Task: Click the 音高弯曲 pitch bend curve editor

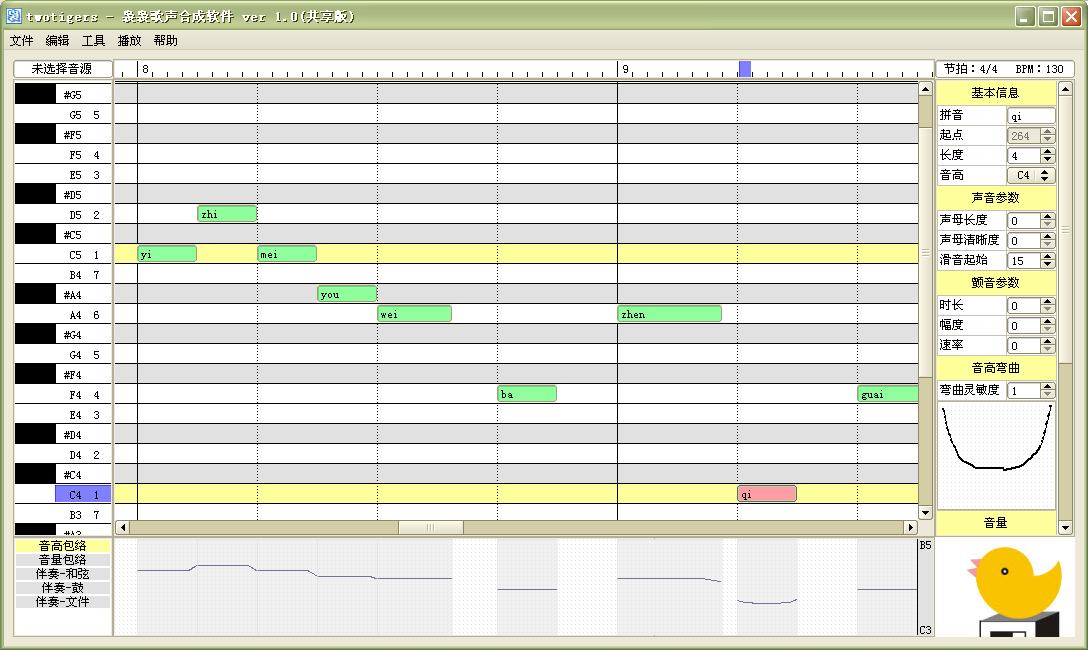Action: click(x=996, y=455)
